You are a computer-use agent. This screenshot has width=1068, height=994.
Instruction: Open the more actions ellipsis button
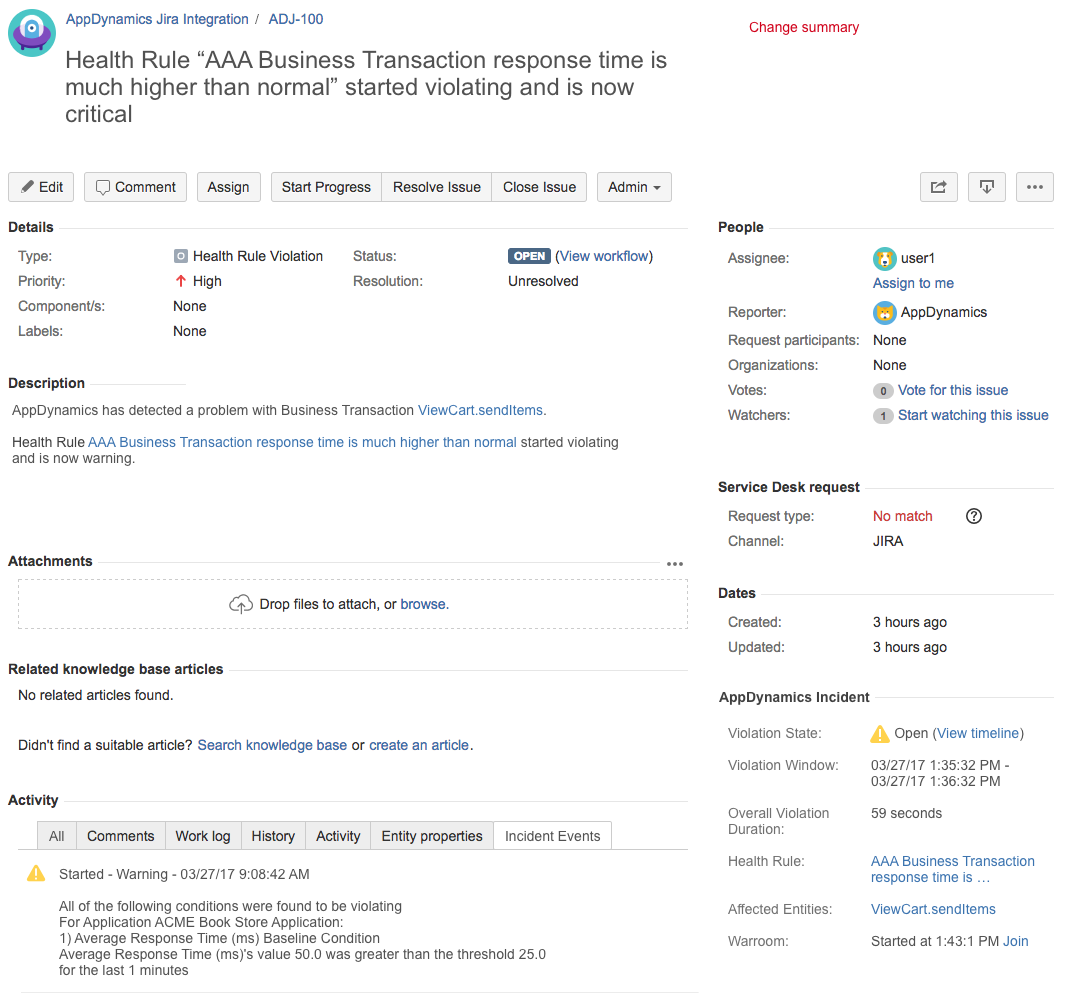pos(1035,187)
